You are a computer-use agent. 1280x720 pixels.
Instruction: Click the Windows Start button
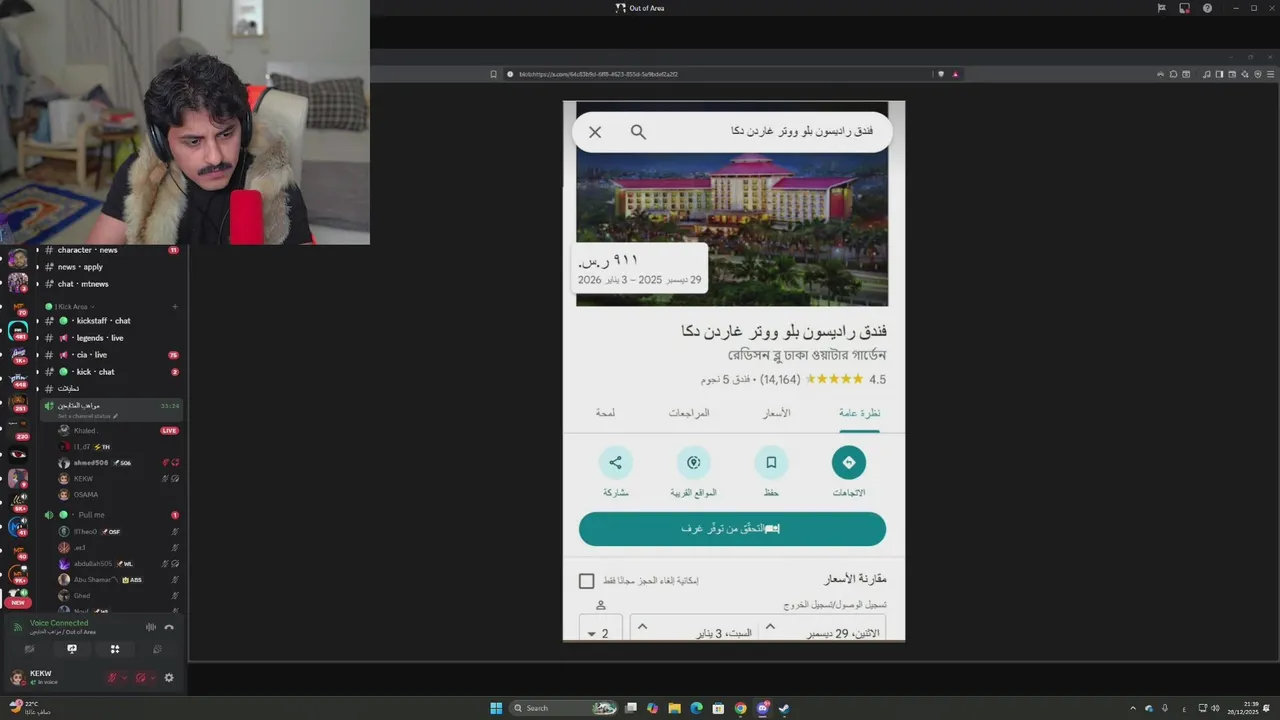496,708
